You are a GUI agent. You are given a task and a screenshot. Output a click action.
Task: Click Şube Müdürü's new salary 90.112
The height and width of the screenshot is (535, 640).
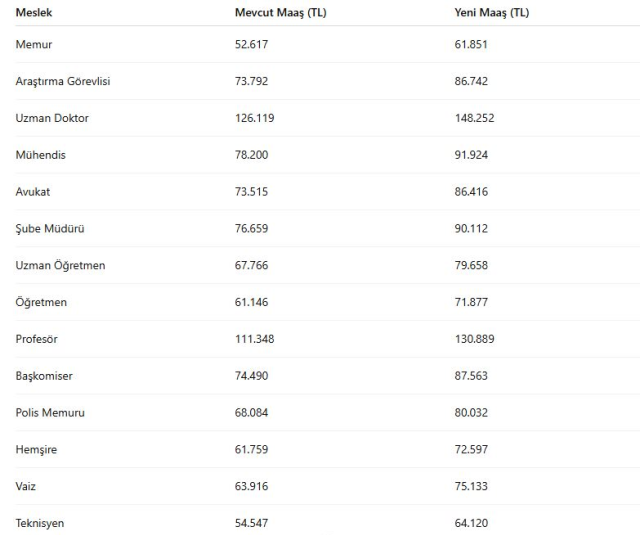click(x=471, y=229)
